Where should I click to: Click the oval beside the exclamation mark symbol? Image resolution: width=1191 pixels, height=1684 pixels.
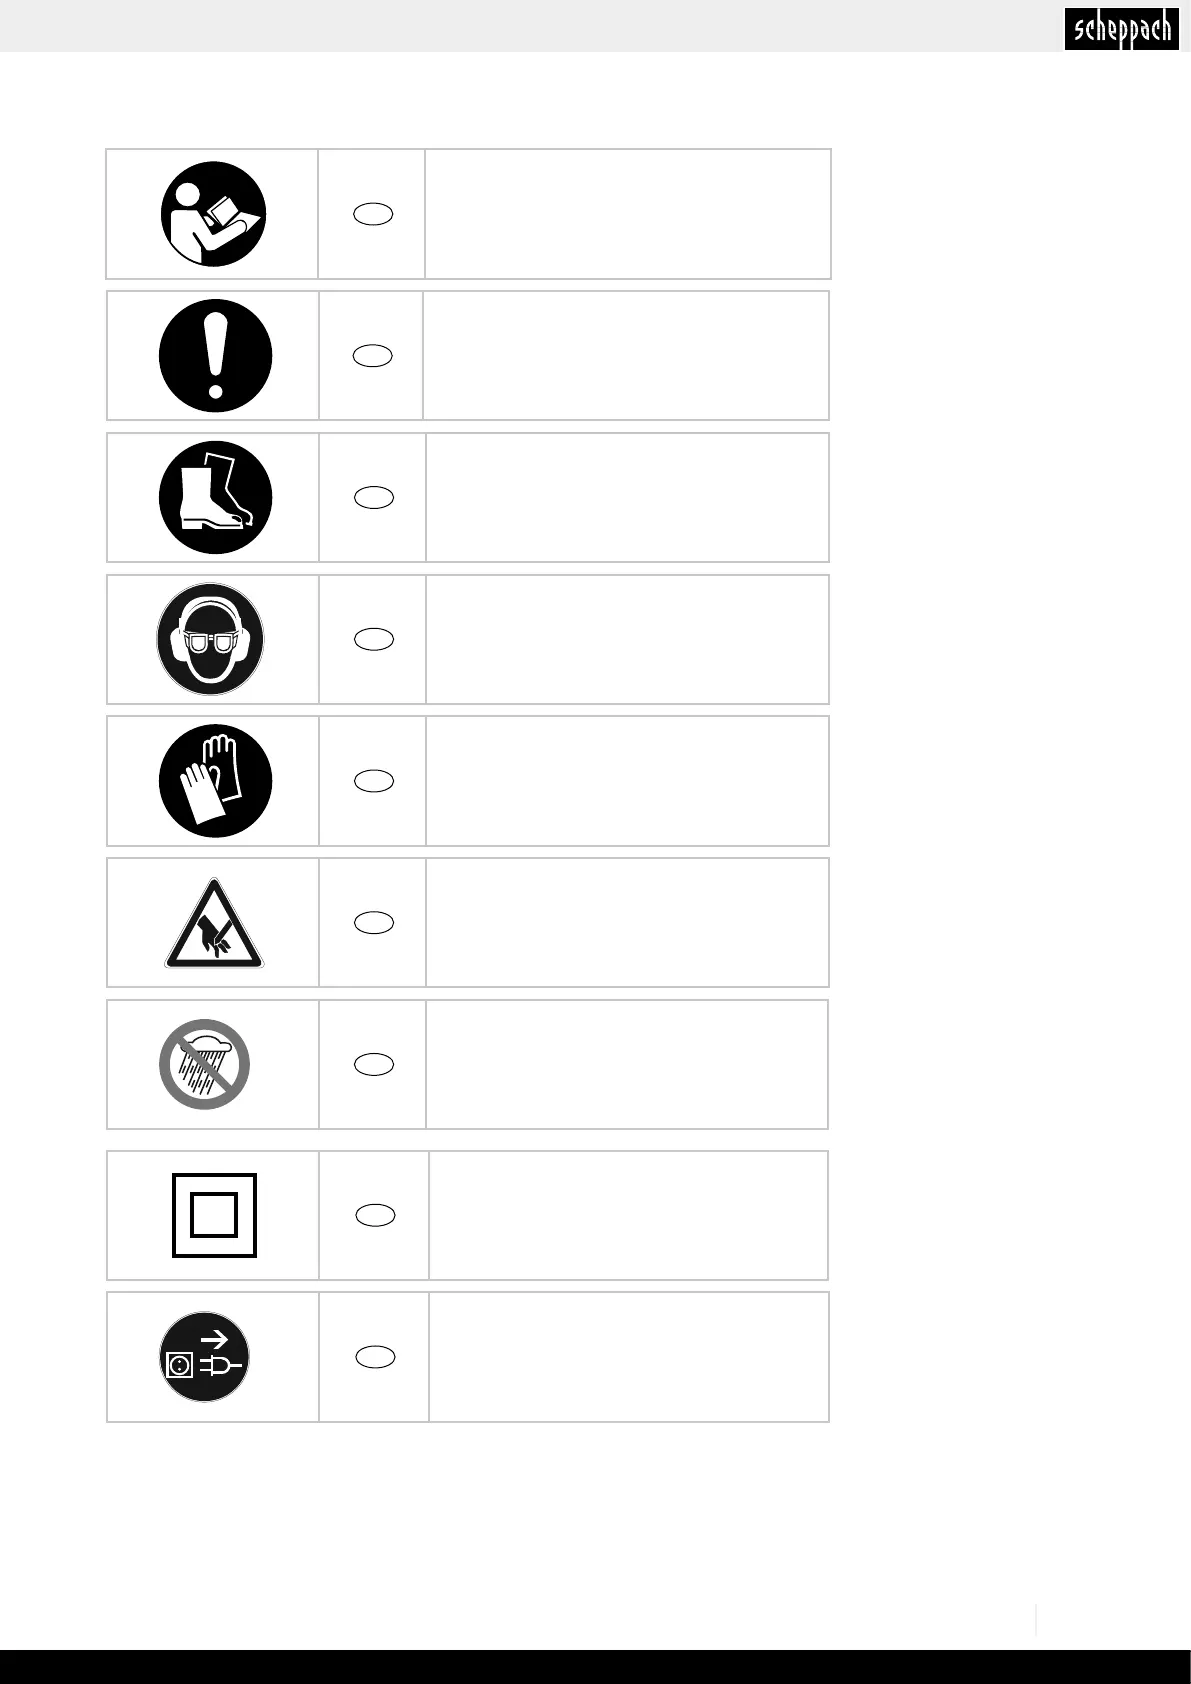(x=373, y=356)
